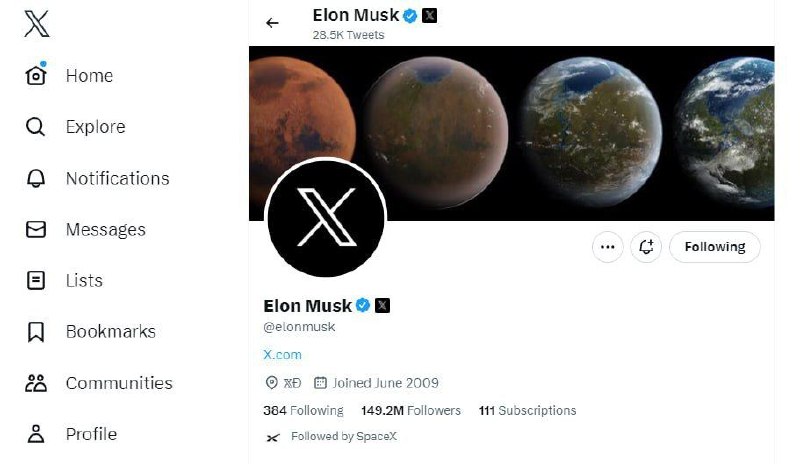The width and height of the screenshot is (800, 464).
Task: Toggle post notifications with the bell-plus button
Action: click(646, 247)
